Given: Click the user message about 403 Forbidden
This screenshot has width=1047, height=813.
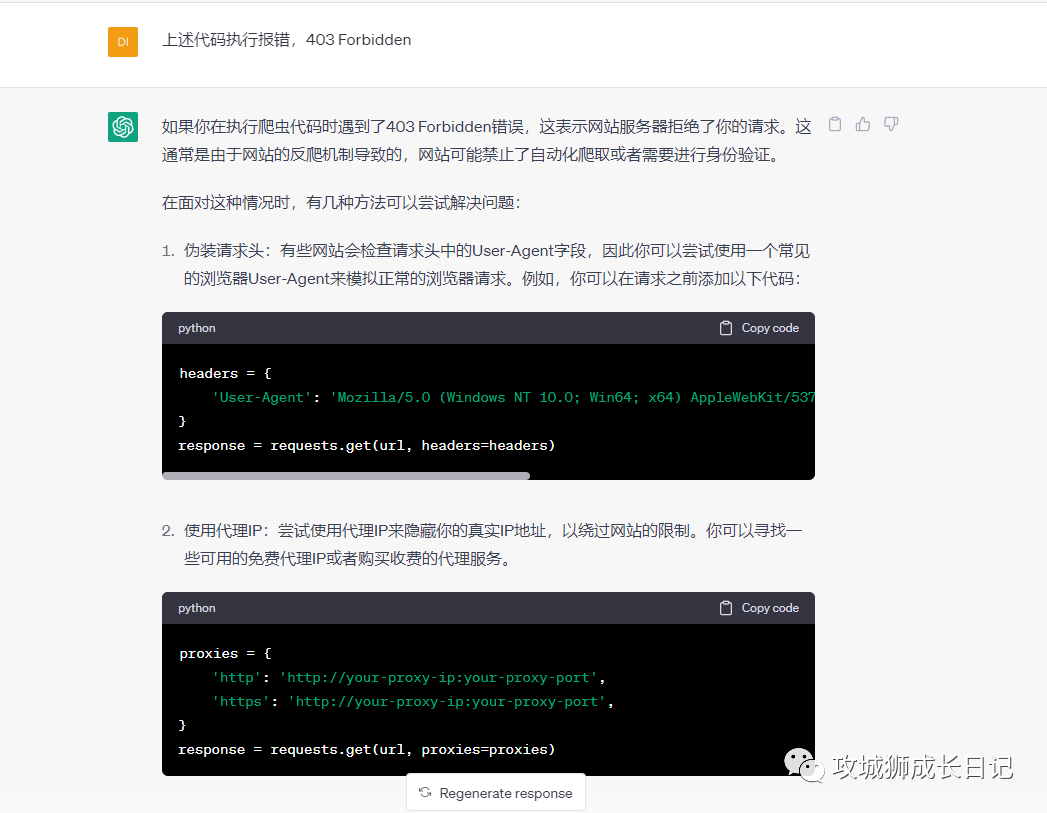Looking at the screenshot, I should click(287, 40).
